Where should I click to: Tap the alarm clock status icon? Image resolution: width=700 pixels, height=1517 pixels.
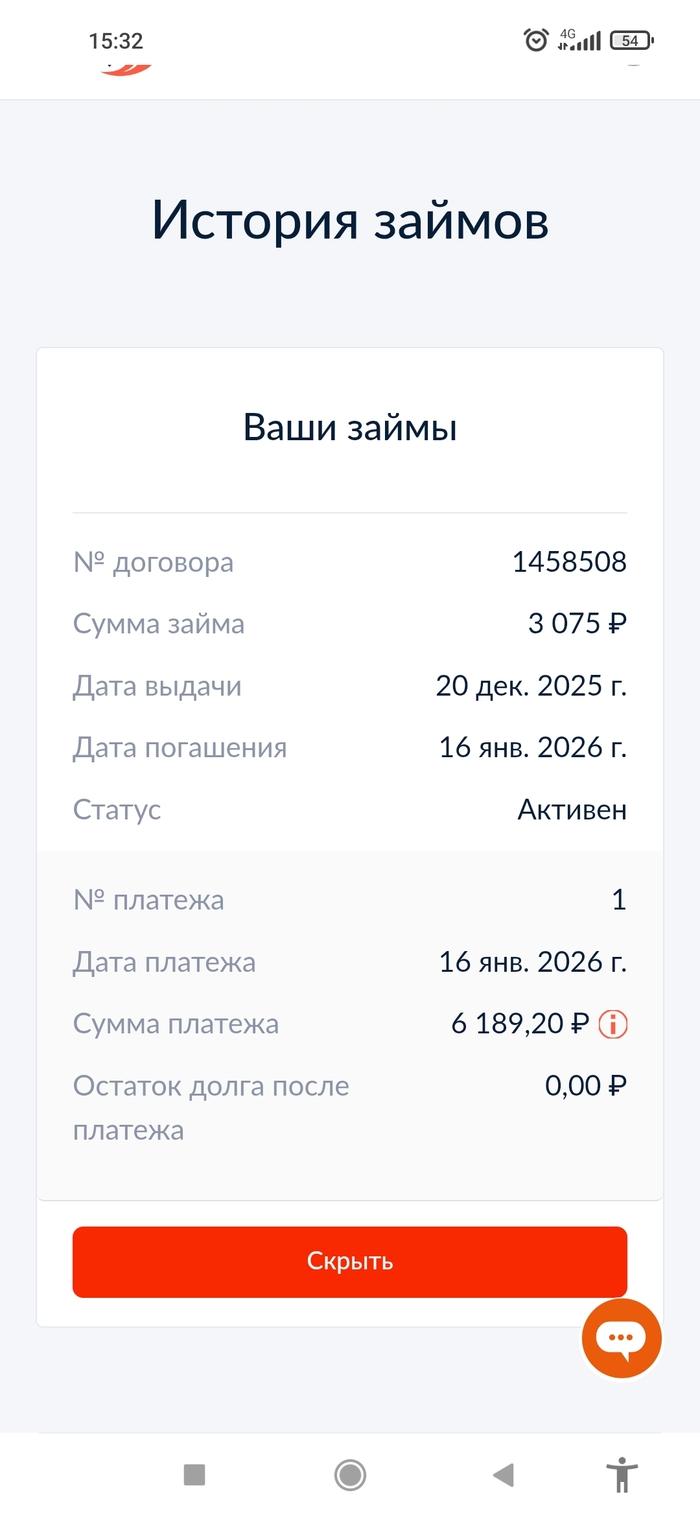tap(536, 40)
